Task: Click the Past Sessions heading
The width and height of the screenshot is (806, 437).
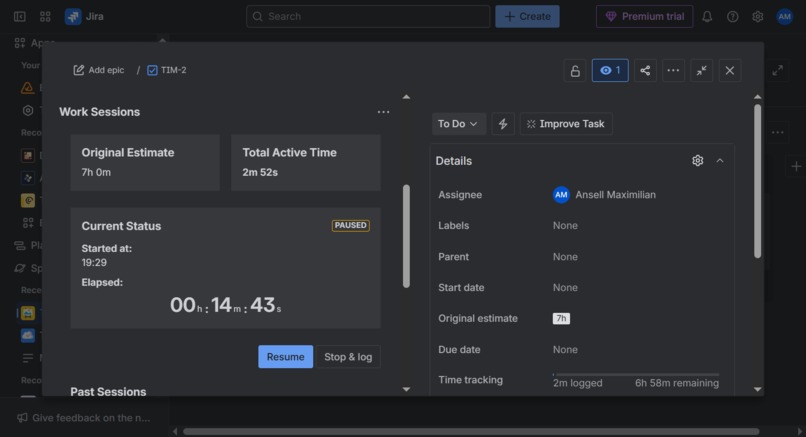Action: pos(108,391)
